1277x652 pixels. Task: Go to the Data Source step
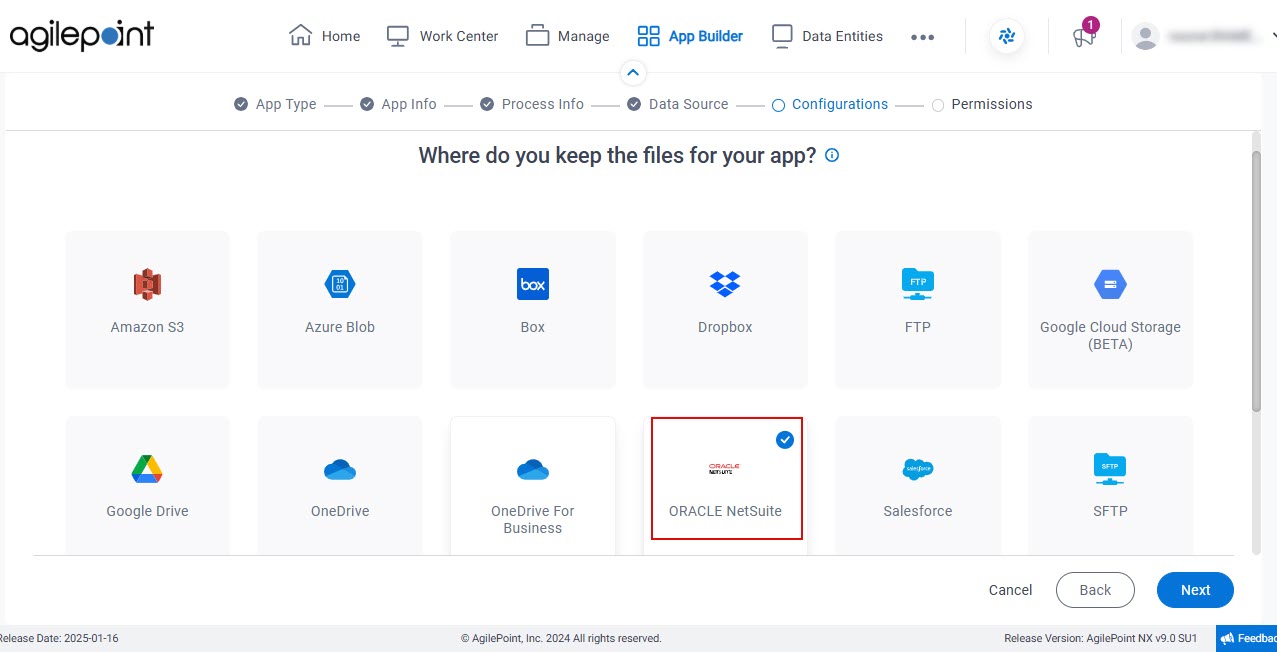[x=678, y=104]
